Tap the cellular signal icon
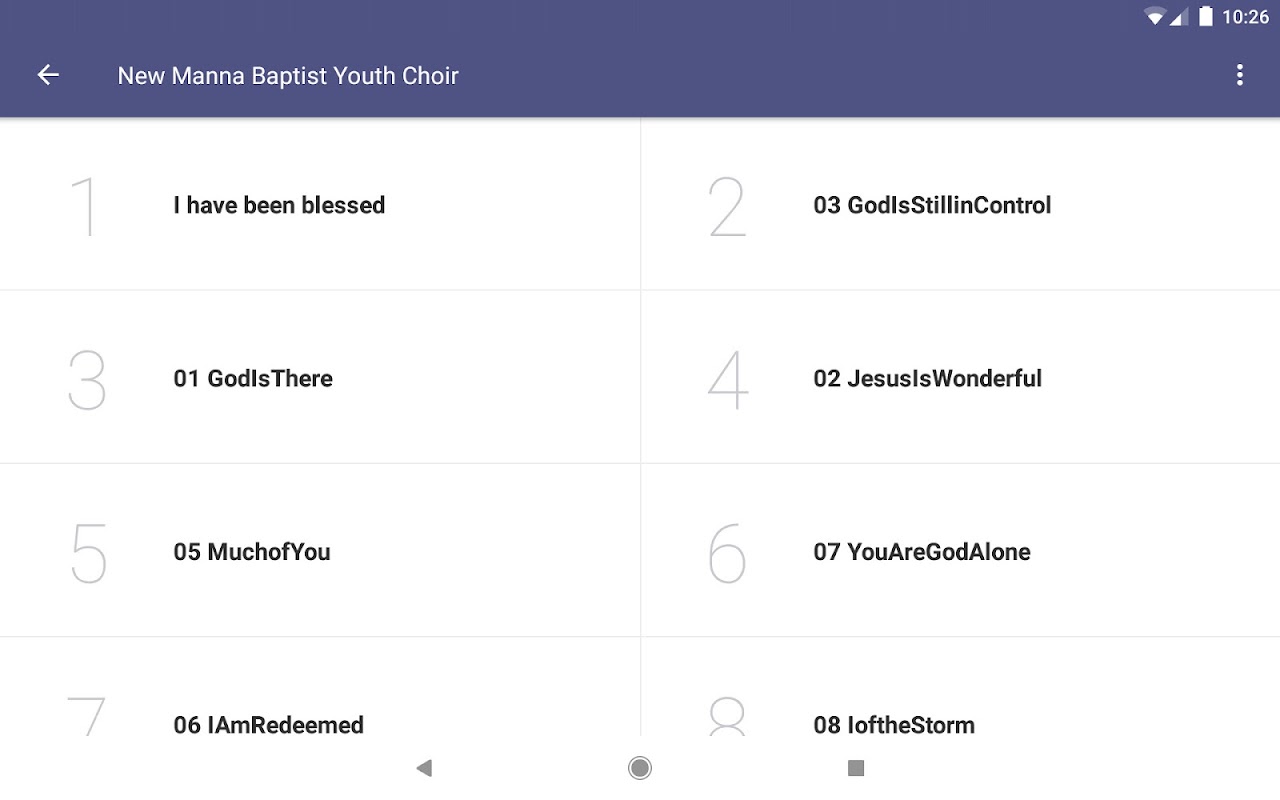This screenshot has height=800, width=1280. coord(1179,17)
